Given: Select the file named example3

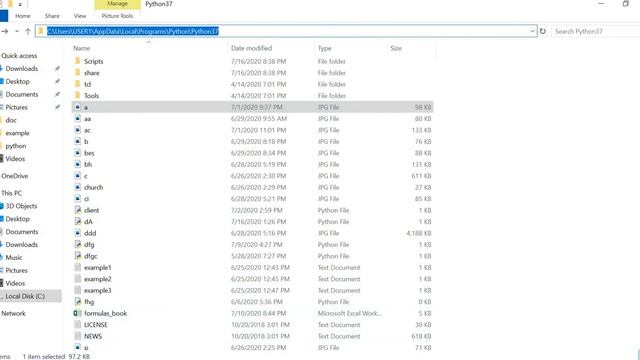Looking at the screenshot, I should pos(98,290).
